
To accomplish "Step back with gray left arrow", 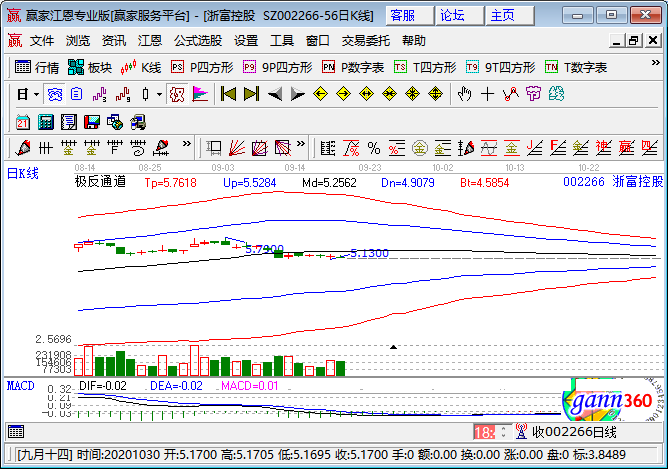I will 275,94.
